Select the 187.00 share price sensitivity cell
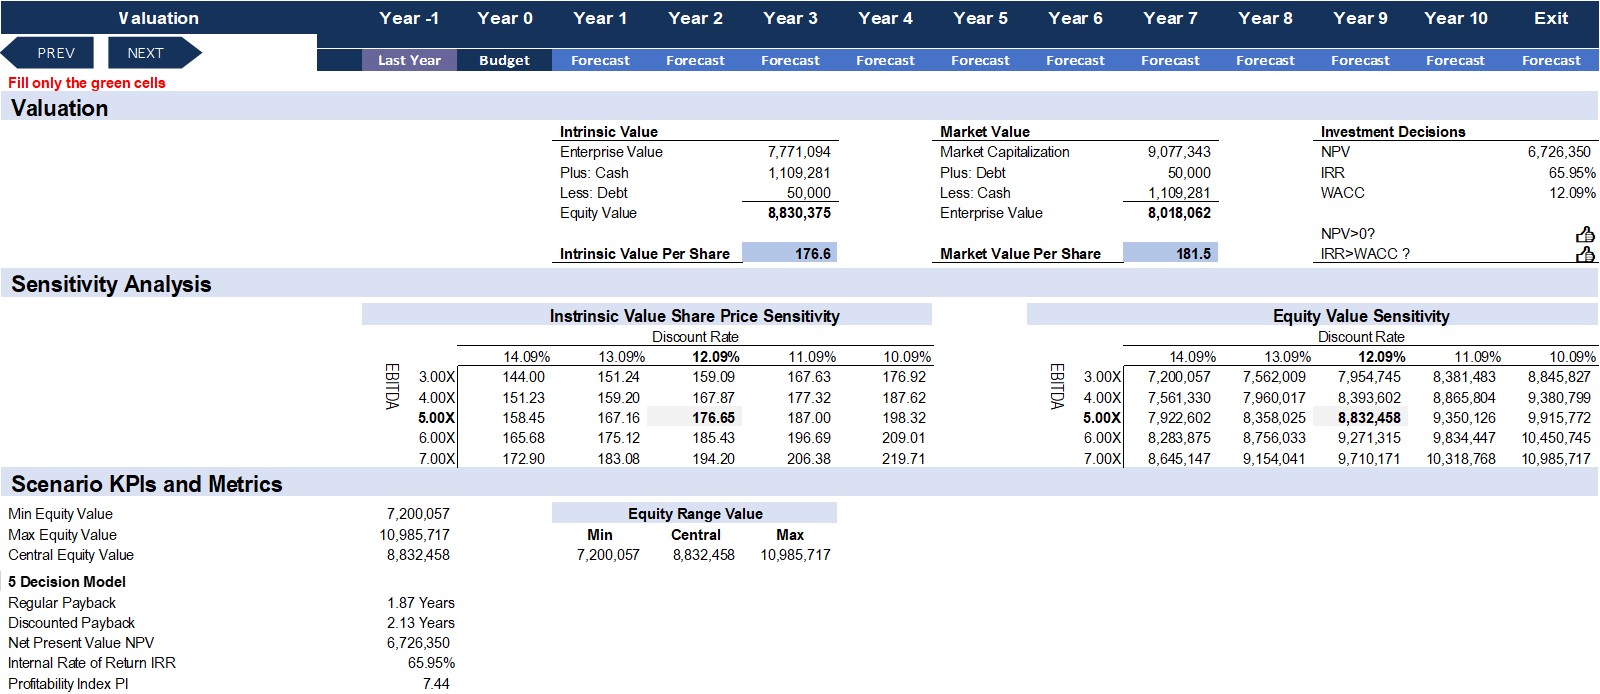The width and height of the screenshot is (1600, 694). coord(808,418)
